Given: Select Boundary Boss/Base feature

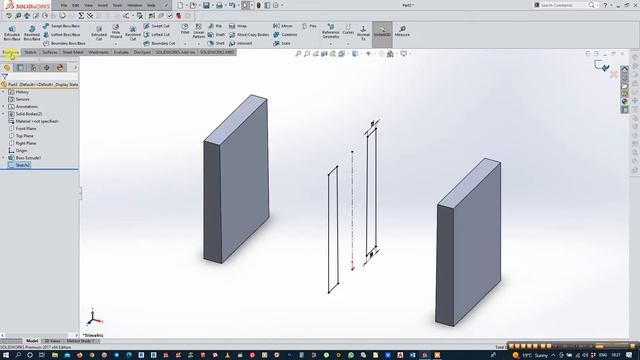Looking at the screenshot, I should click(x=64, y=43).
